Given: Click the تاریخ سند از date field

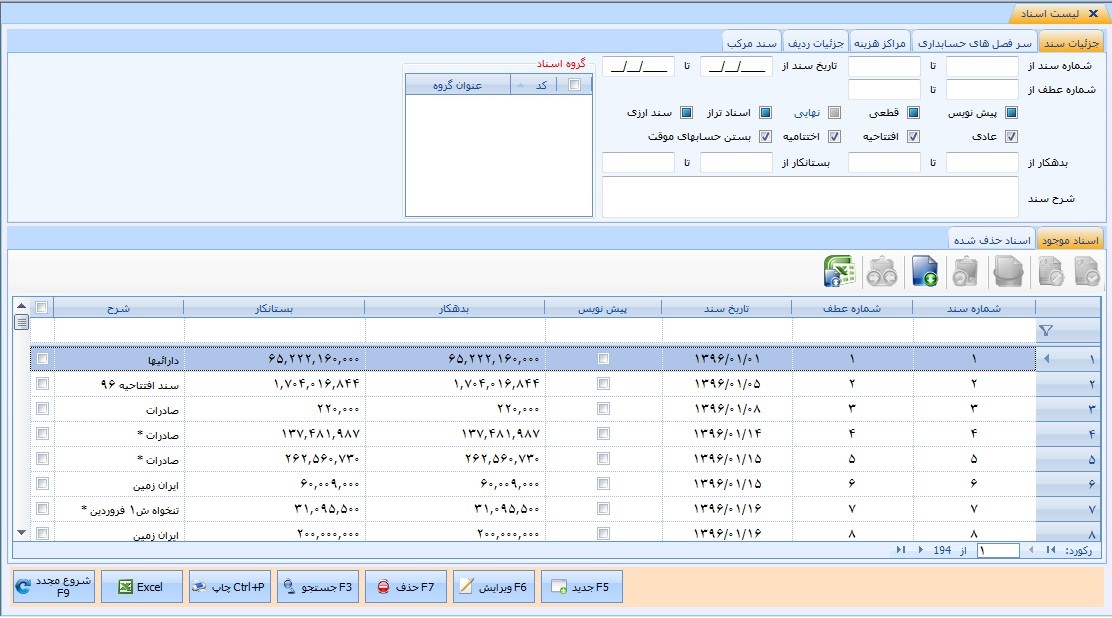Looking at the screenshot, I should (736, 67).
